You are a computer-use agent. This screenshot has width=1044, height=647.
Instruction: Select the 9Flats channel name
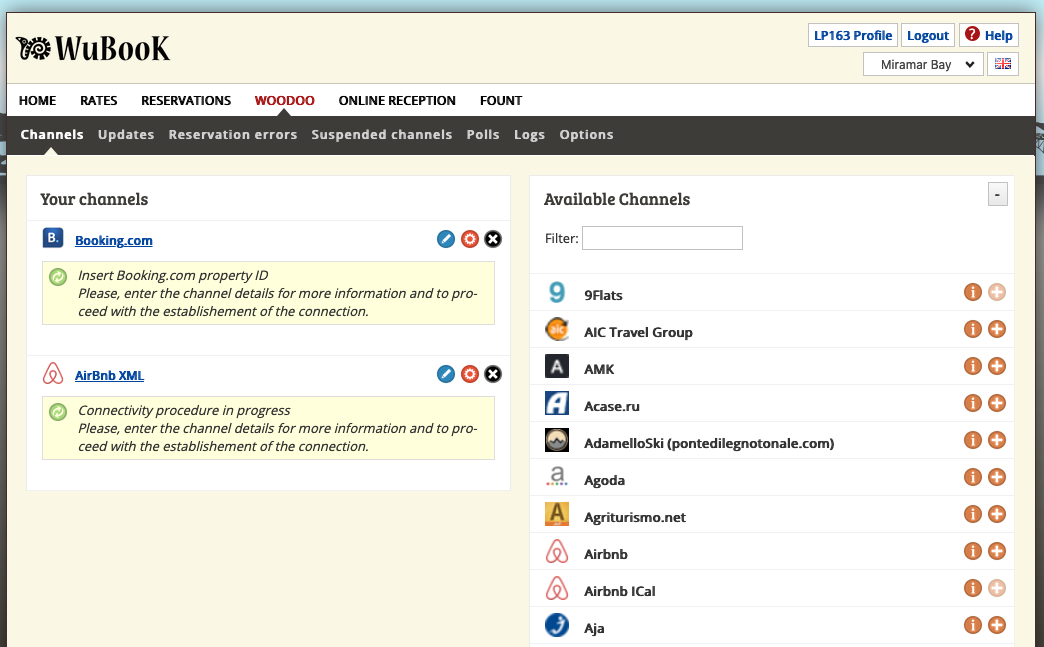point(603,295)
